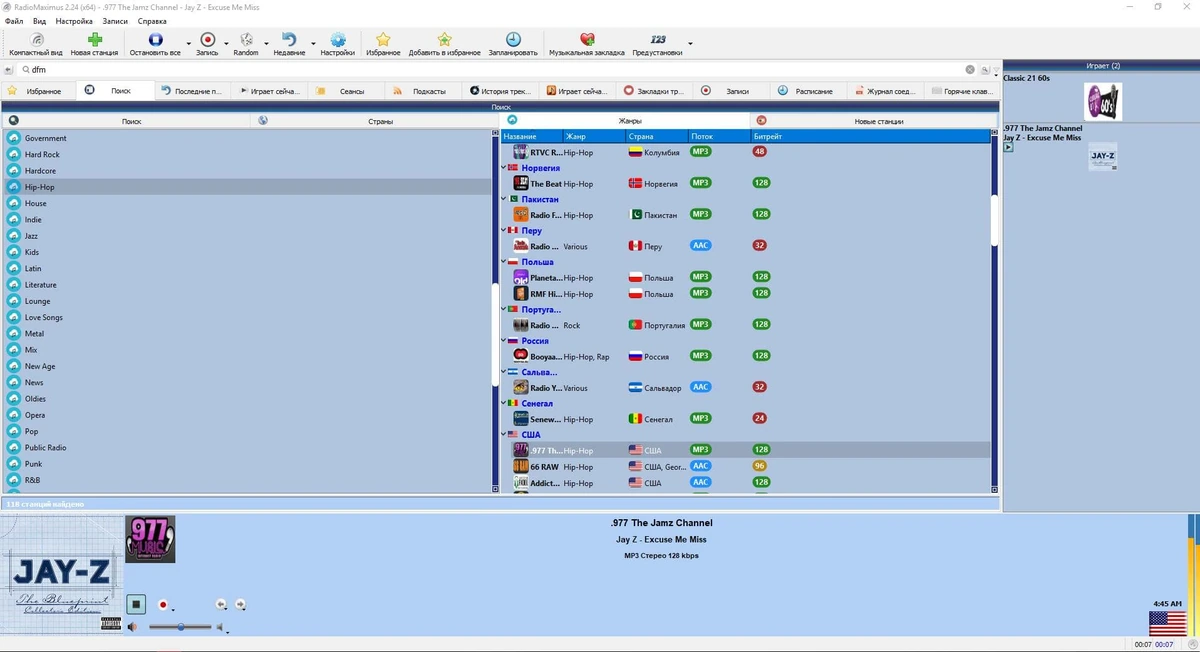Open the Файл menu
1200x652 pixels.
(x=14, y=21)
